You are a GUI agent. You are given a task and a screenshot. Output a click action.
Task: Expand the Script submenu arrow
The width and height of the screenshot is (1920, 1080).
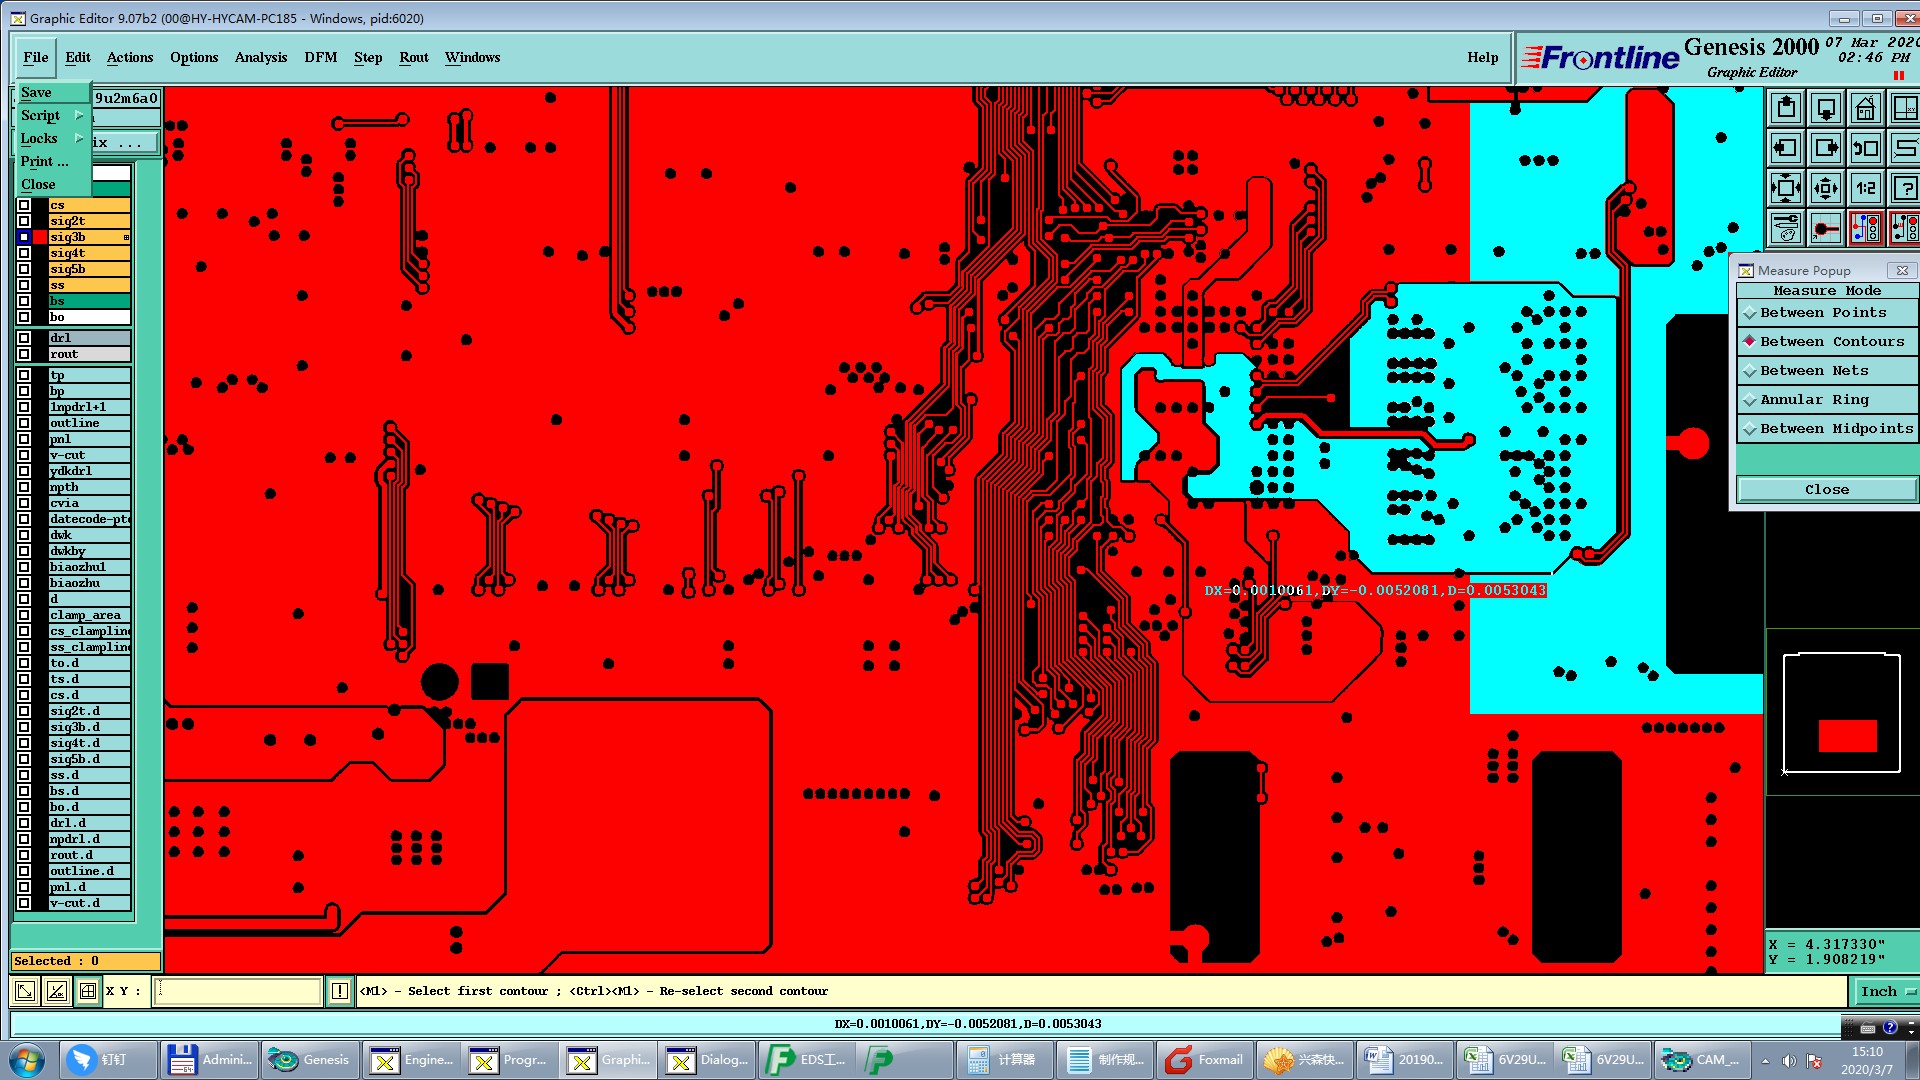click(x=79, y=115)
